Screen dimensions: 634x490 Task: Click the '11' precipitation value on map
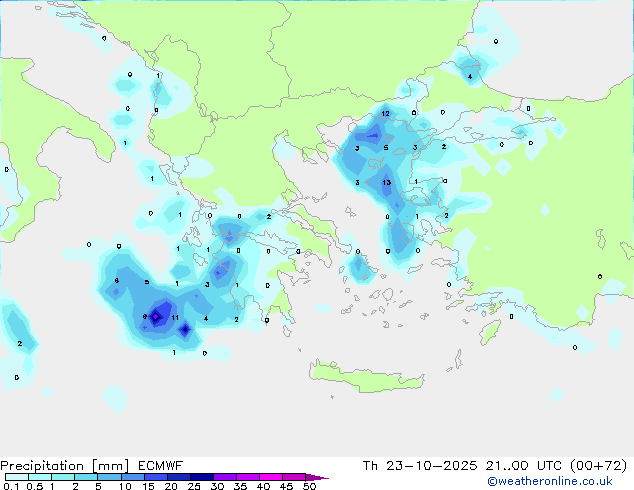click(175, 318)
